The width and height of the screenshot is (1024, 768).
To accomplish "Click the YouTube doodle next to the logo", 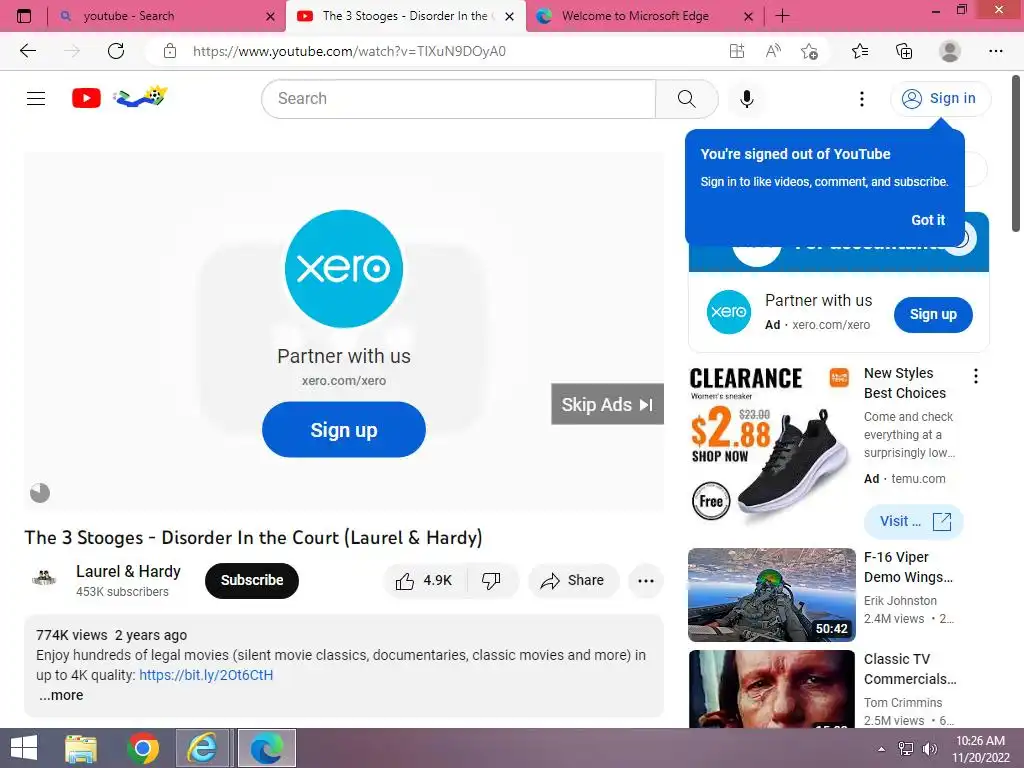I will click(140, 97).
